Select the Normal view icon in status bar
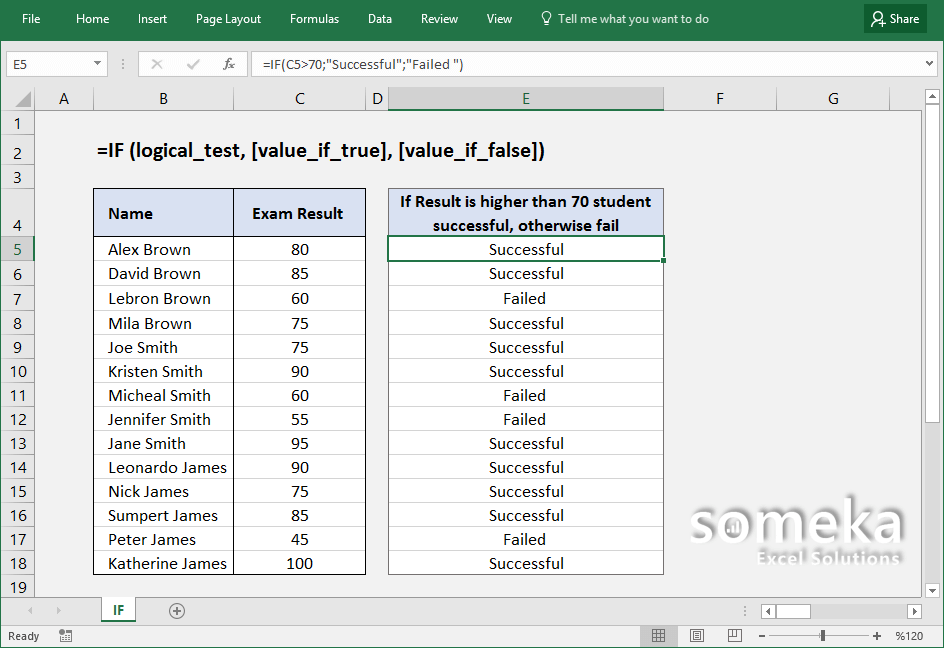Viewport: 944px width, 648px height. click(659, 636)
